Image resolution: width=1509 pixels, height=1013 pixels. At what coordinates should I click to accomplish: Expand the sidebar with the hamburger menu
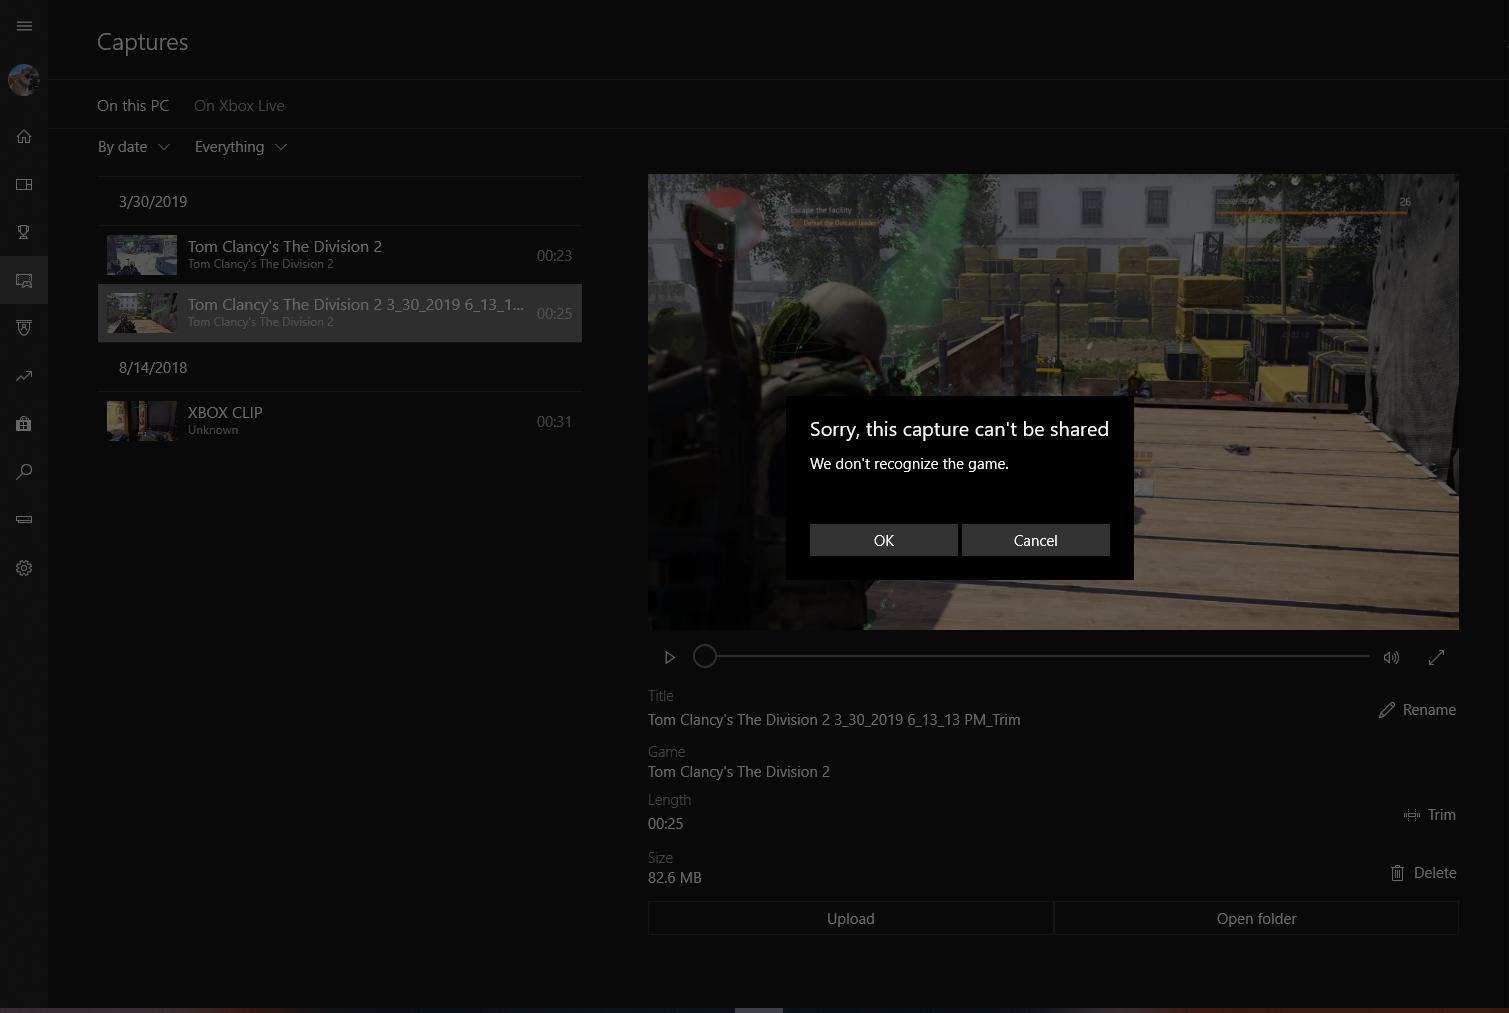click(x=24, y=26)
